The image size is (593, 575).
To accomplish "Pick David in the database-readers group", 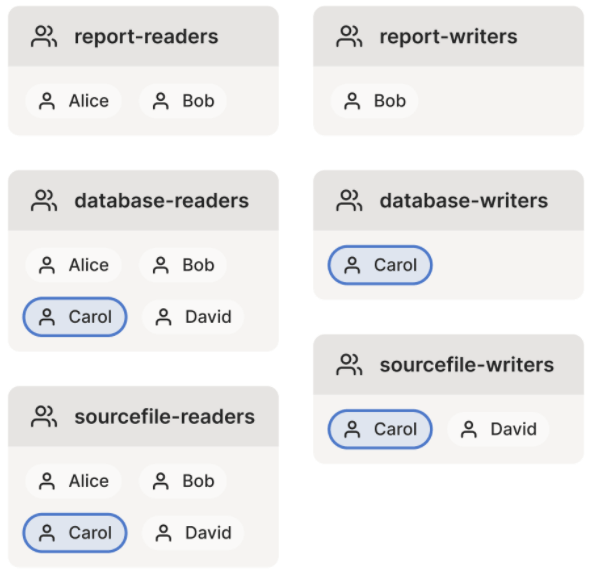I will 193,317.
